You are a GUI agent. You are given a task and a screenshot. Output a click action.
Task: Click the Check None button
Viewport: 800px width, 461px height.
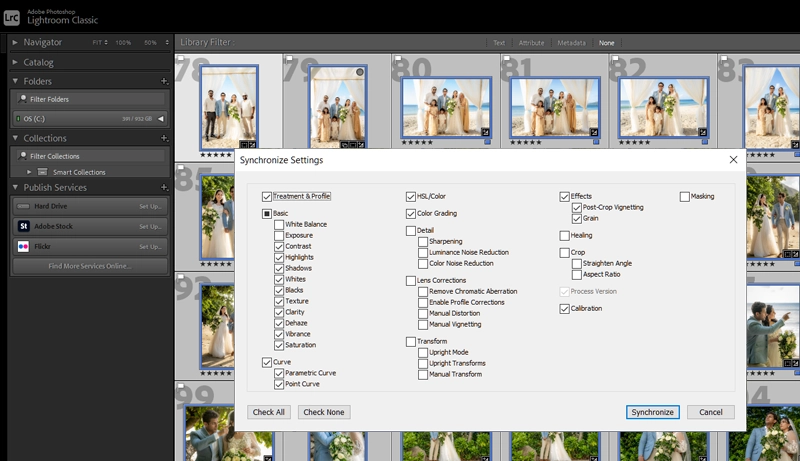point(324,412)
